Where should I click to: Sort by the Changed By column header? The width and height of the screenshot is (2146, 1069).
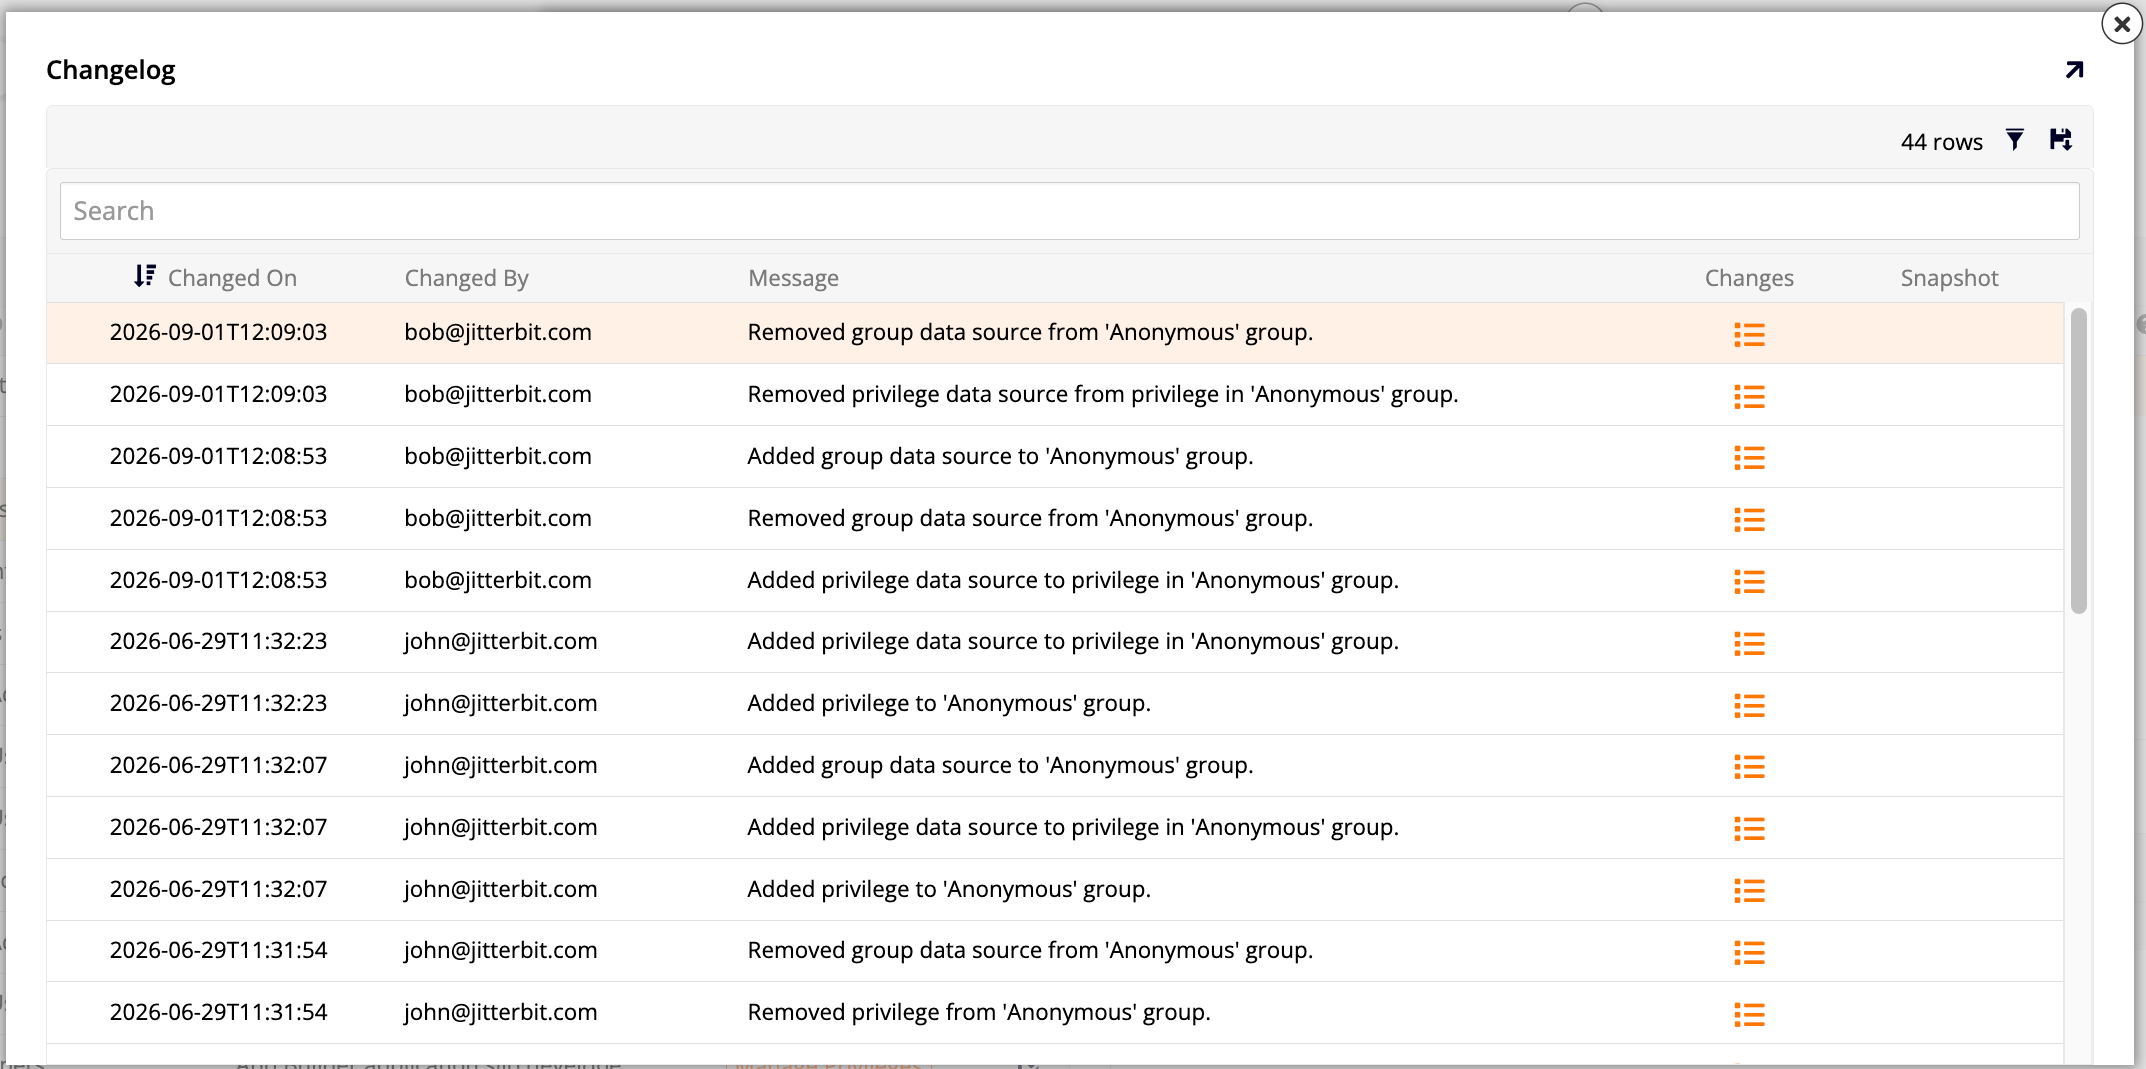tap(466, 278)
